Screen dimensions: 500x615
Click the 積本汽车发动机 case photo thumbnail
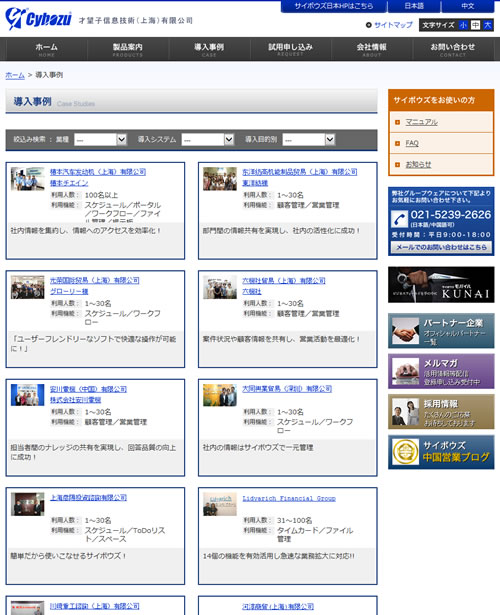pos(27,179)
